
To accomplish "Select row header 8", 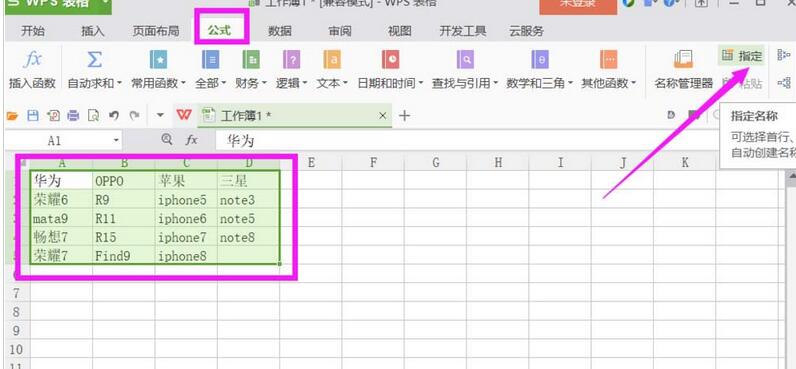I will pyautogui.click(x=16, y=312).
